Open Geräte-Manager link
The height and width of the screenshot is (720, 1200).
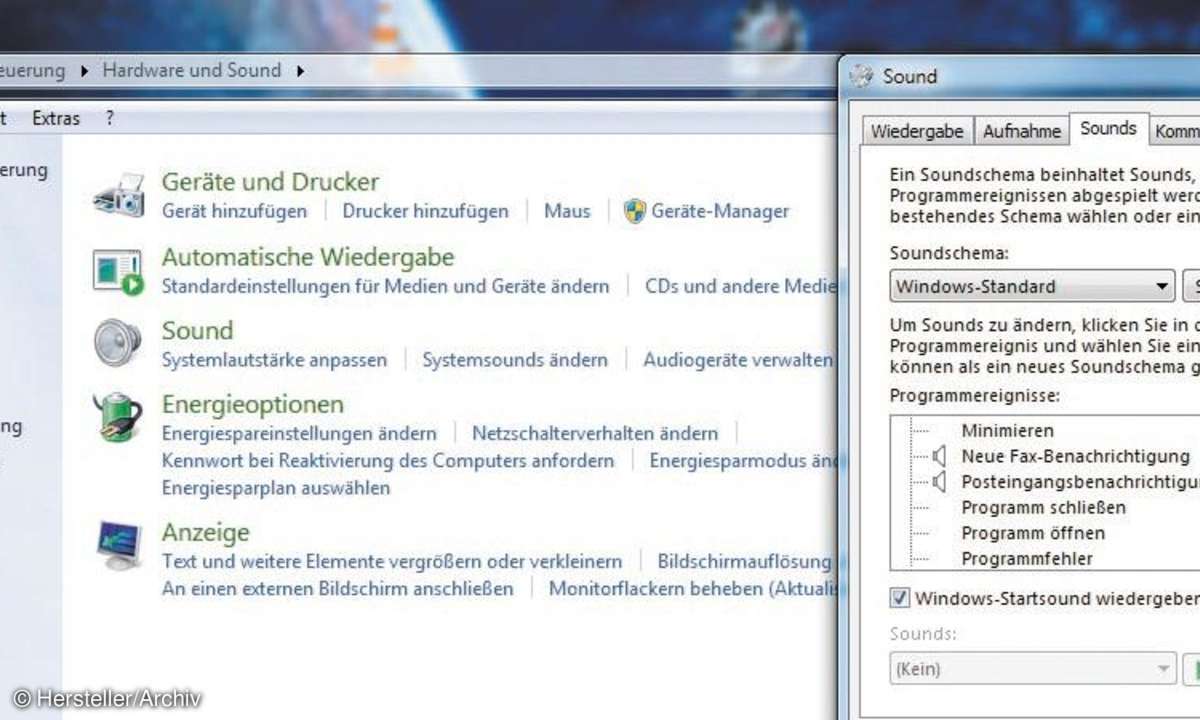(720, 211)
